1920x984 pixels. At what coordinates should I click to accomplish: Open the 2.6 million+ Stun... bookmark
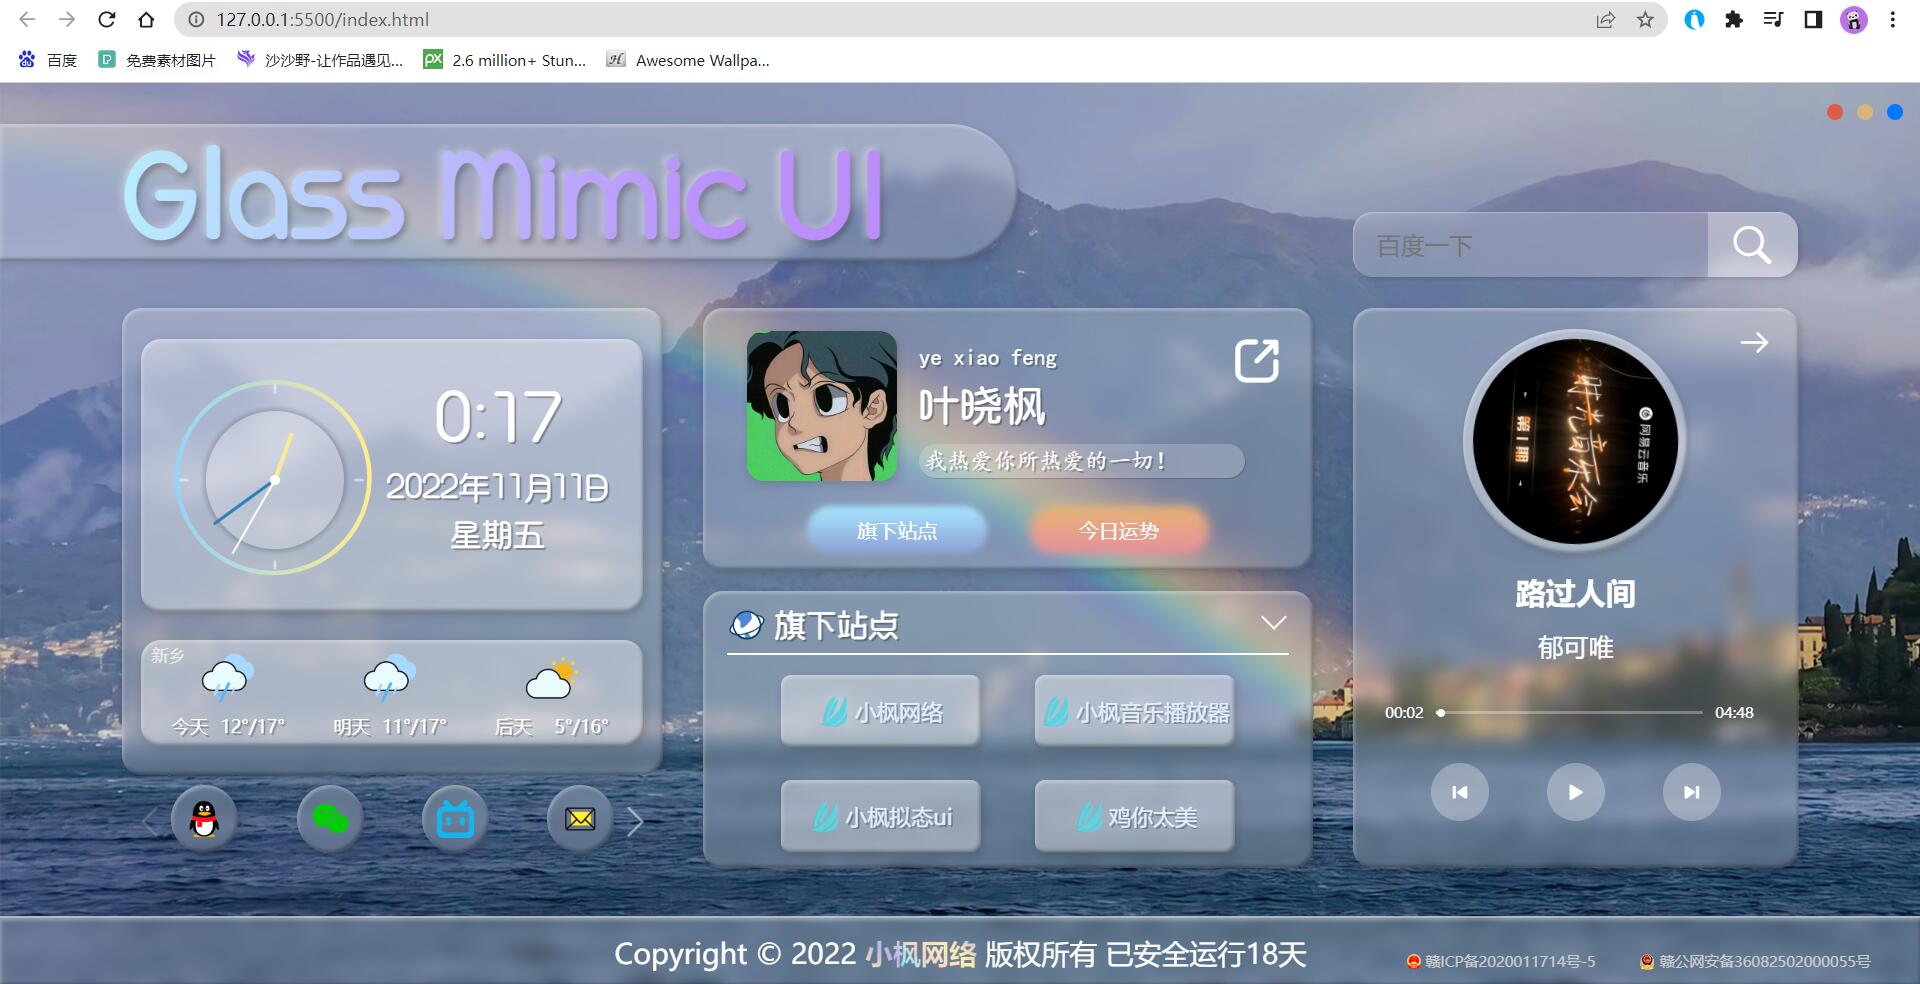pos(505,60)
